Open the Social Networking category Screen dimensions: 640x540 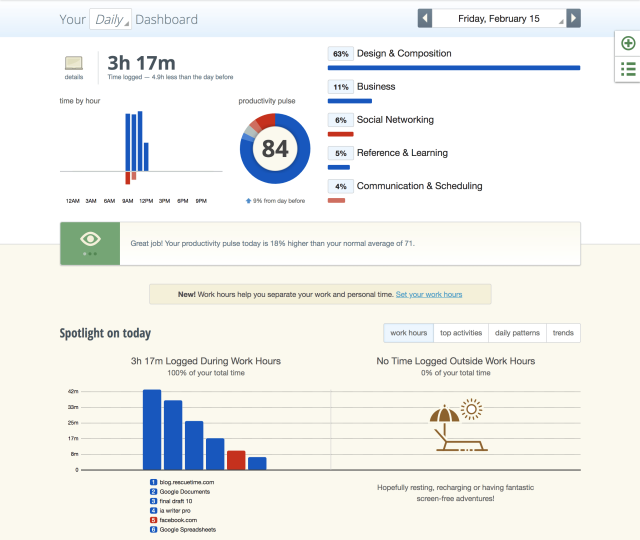tap(395, 120)
